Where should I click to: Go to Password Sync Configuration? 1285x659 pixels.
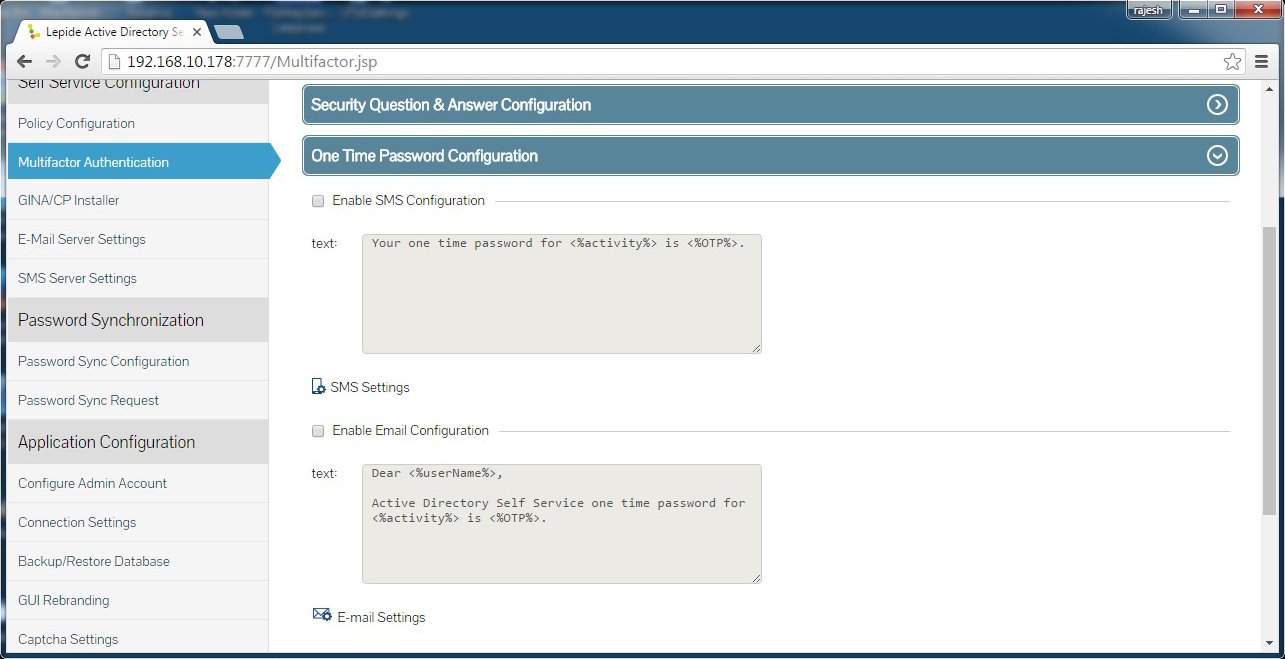click(x=103, y=361)
